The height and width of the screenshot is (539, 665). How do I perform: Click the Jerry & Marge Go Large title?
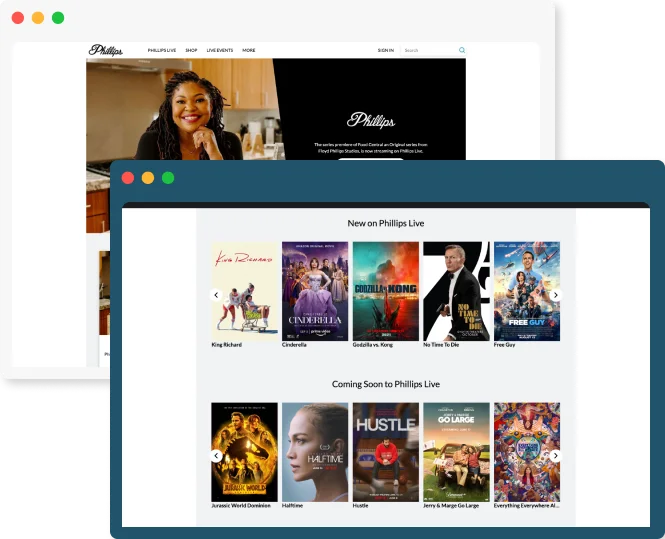click(x=451, y=505)
